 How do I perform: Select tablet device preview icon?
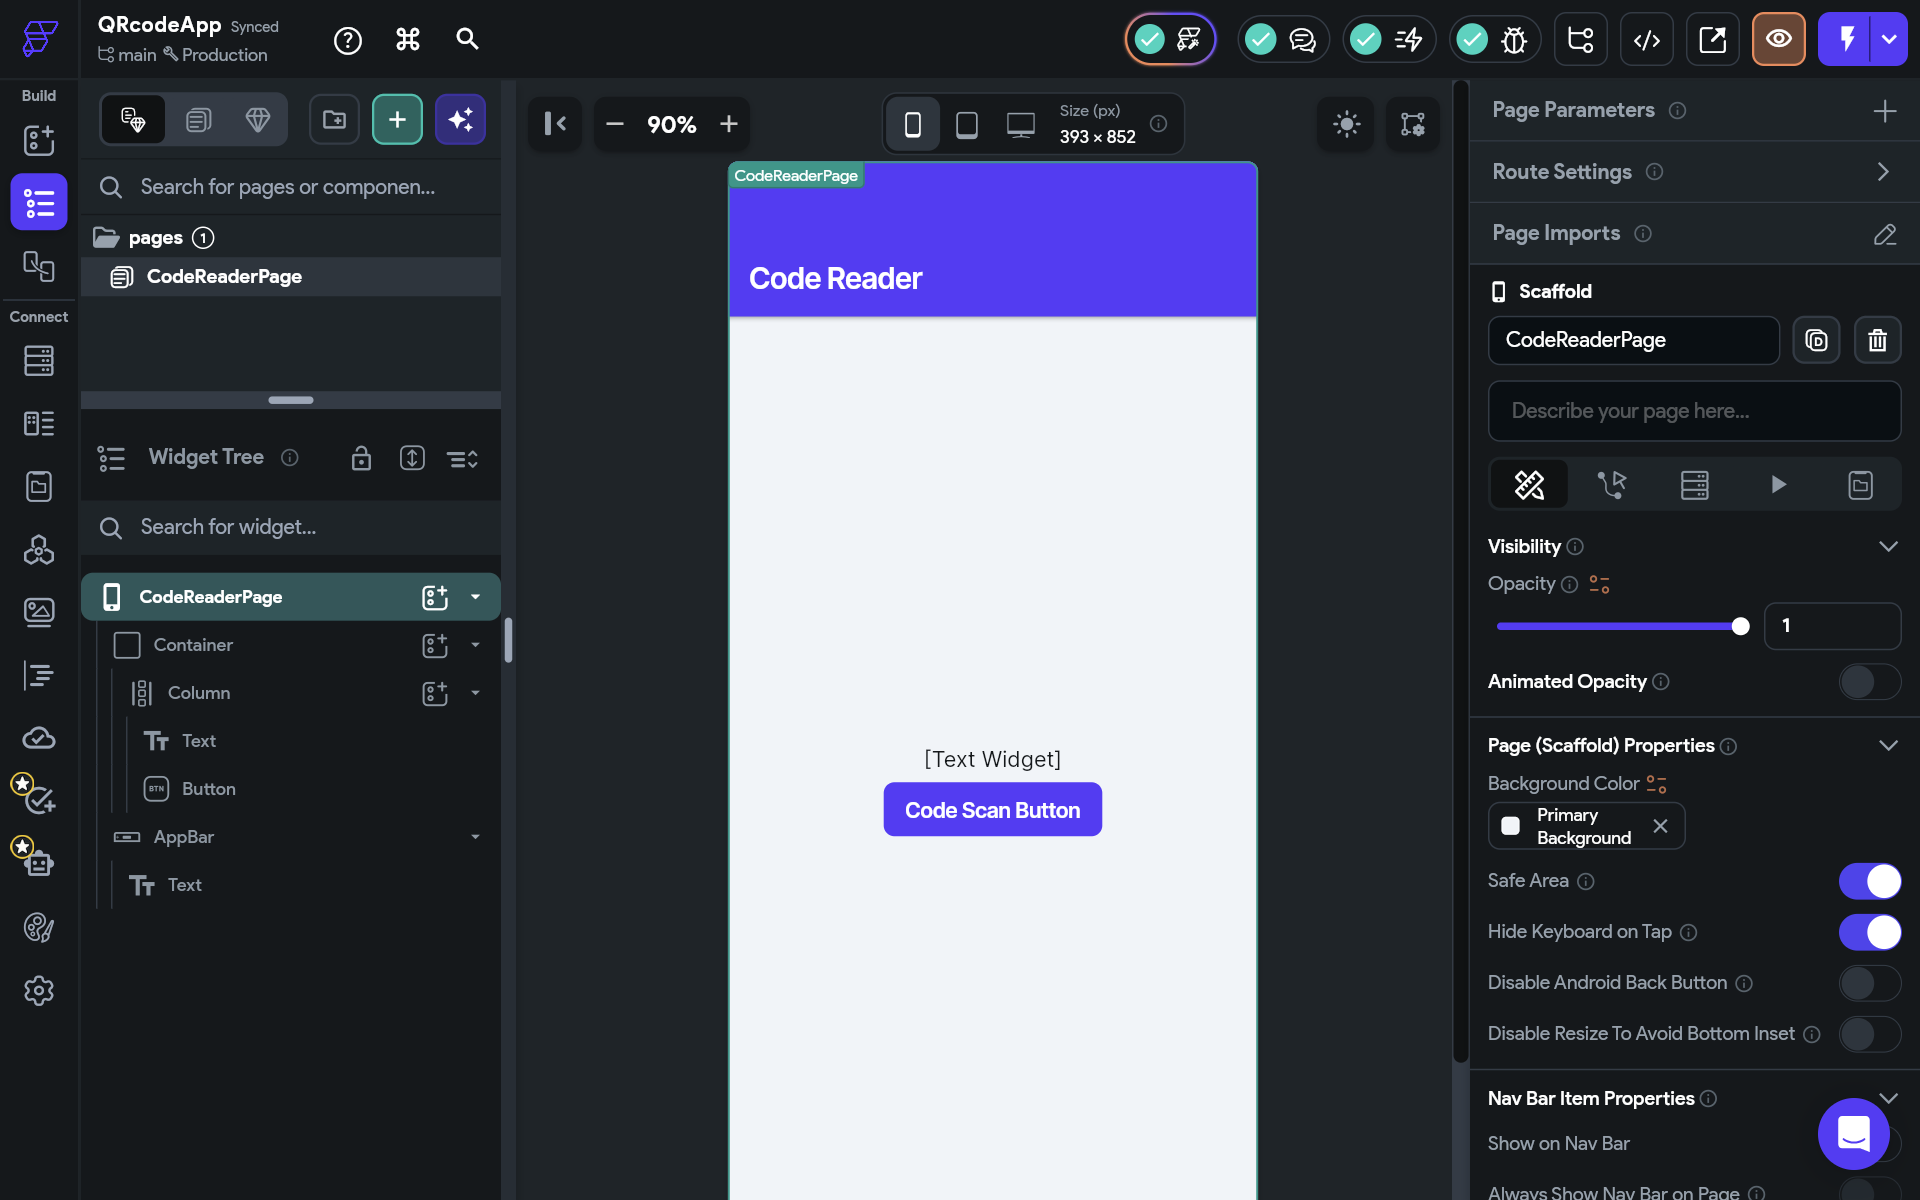pyautogui.click(x=966, y=125)
